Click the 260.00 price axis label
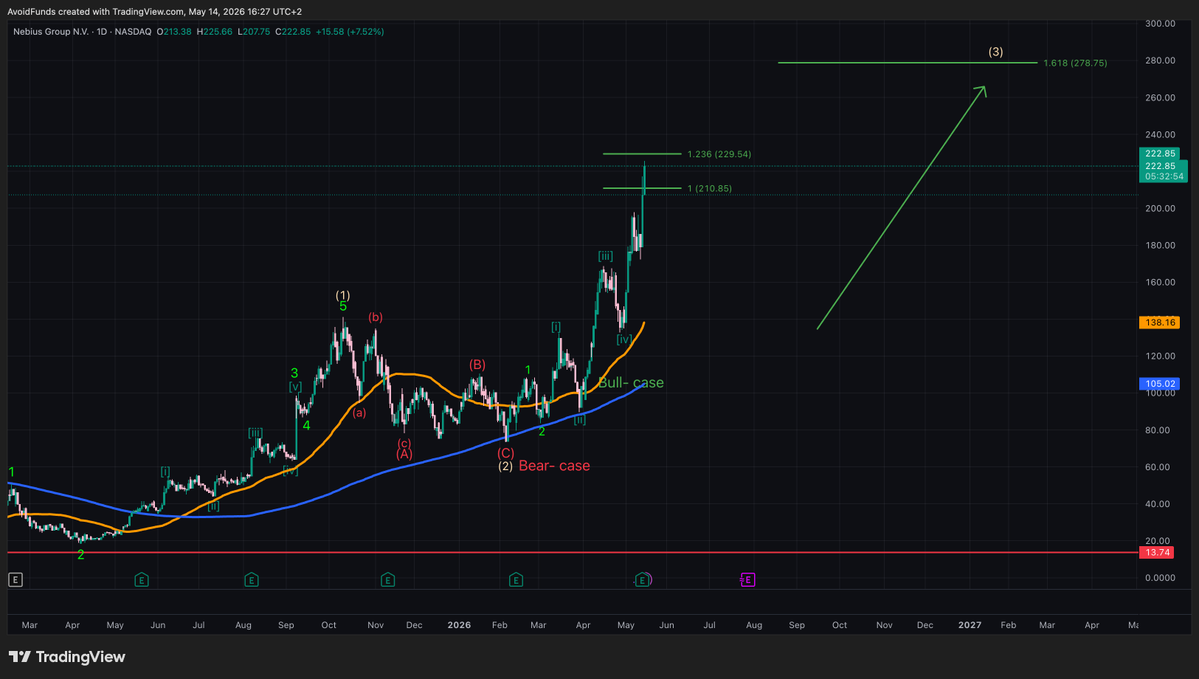 coord(1160,98)
